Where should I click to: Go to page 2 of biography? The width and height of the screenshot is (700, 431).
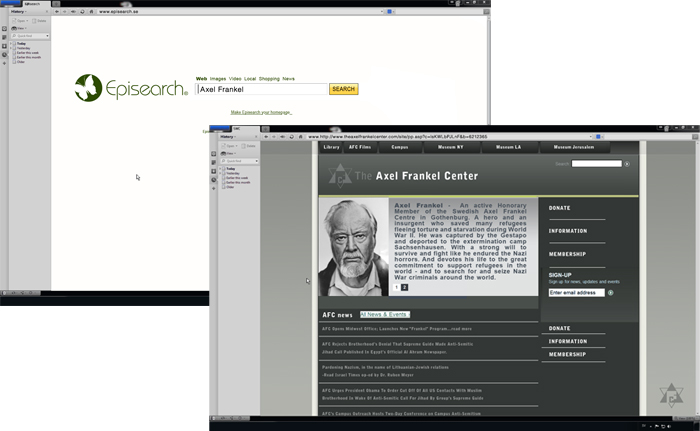[404, 287]
